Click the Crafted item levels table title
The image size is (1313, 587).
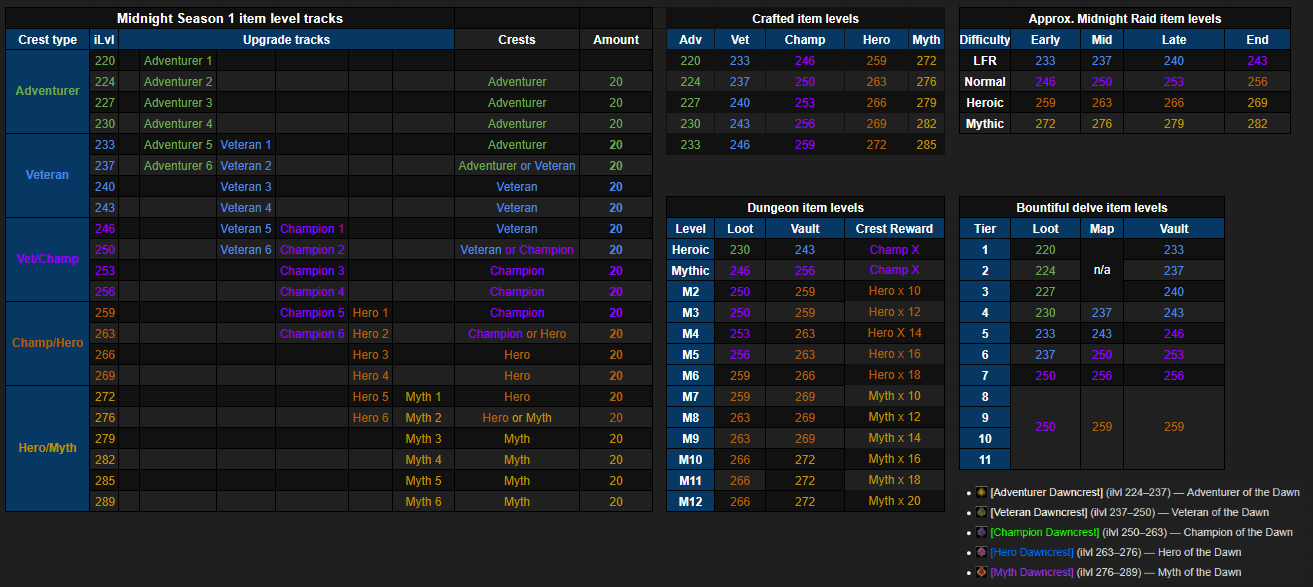click(x=804, y=19)
